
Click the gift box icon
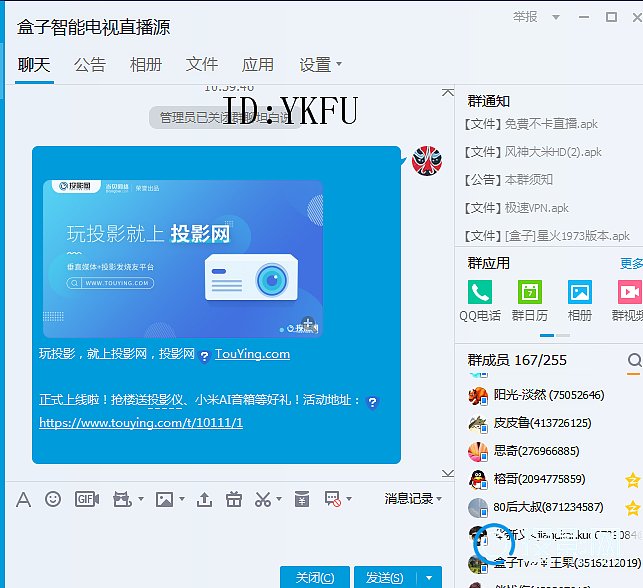(x=234, y=499)
